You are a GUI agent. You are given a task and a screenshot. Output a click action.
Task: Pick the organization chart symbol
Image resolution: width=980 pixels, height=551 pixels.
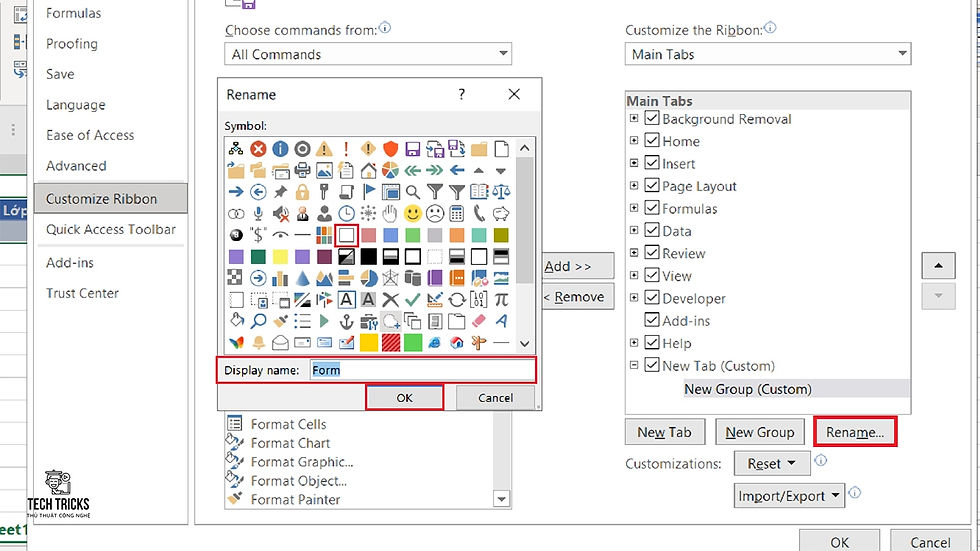coord(236,149)
